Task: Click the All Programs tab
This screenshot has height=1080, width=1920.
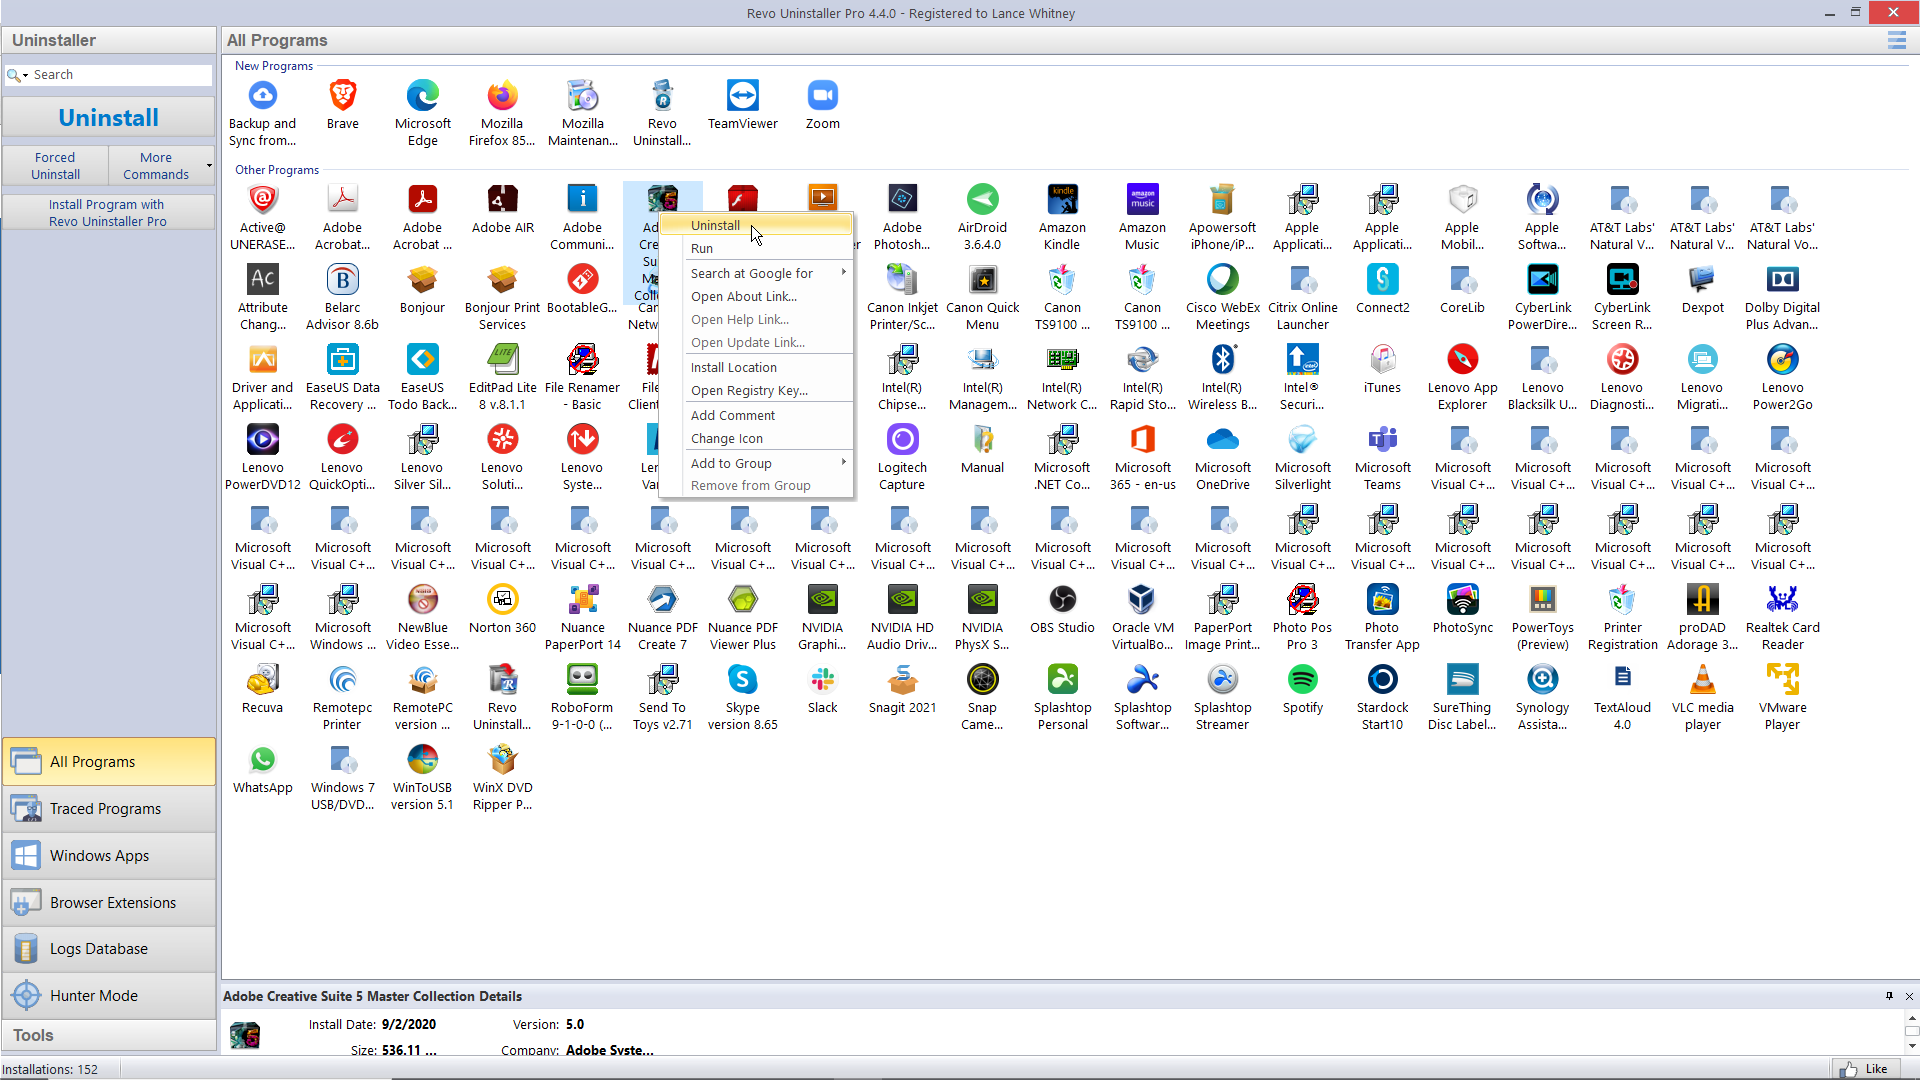Action: point(109,761)
